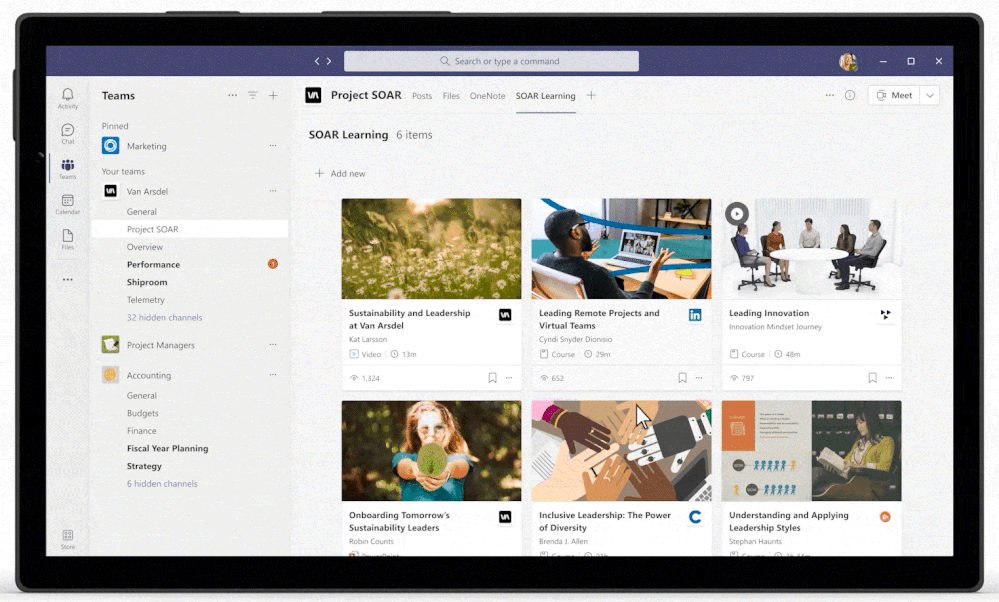Open more options for the Marketing team

[x=273, y=146]
